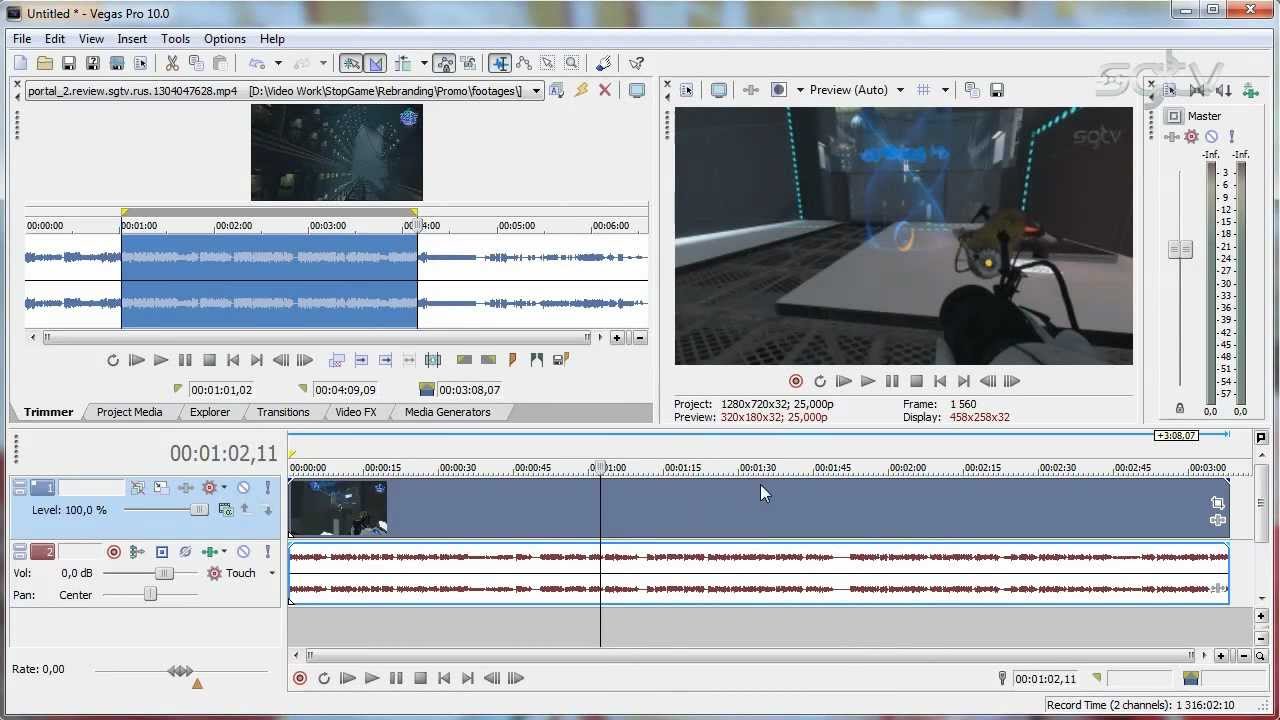This screenshot has width=1280, height=720.
Task: Open the Insert menu
Action: (132, 39)
